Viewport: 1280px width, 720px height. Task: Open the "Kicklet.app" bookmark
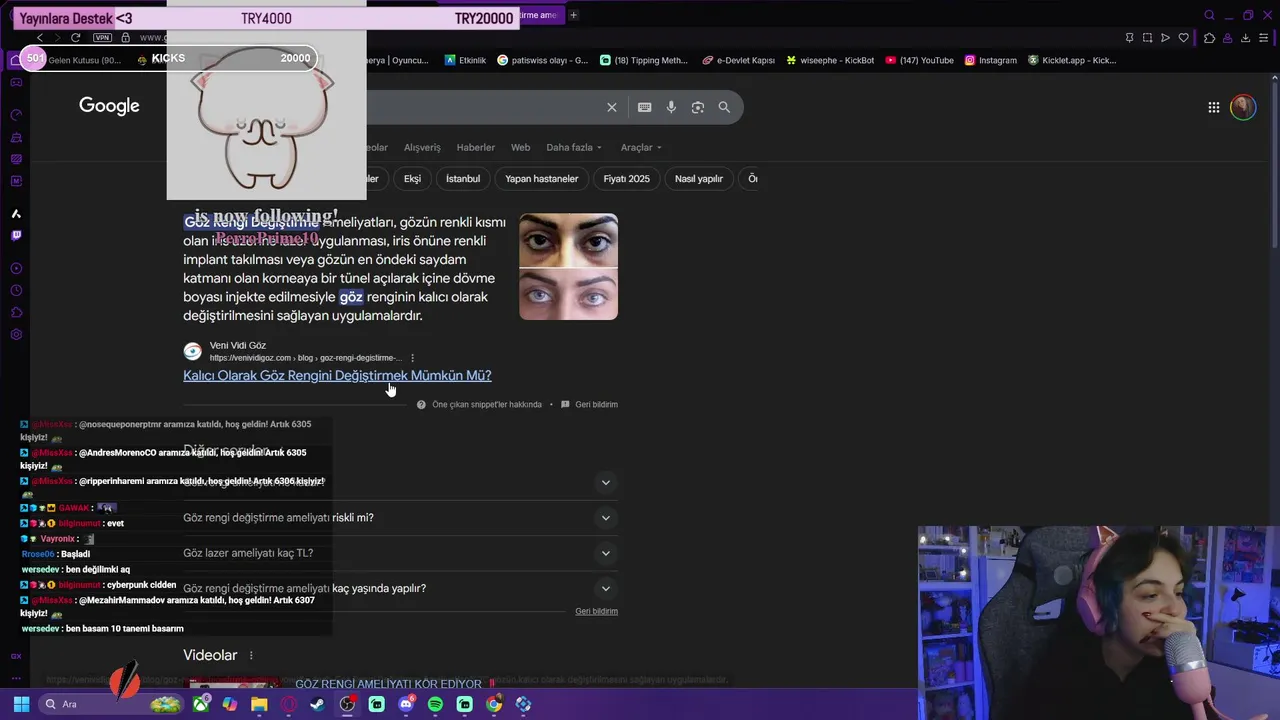tap(1071, 60)
